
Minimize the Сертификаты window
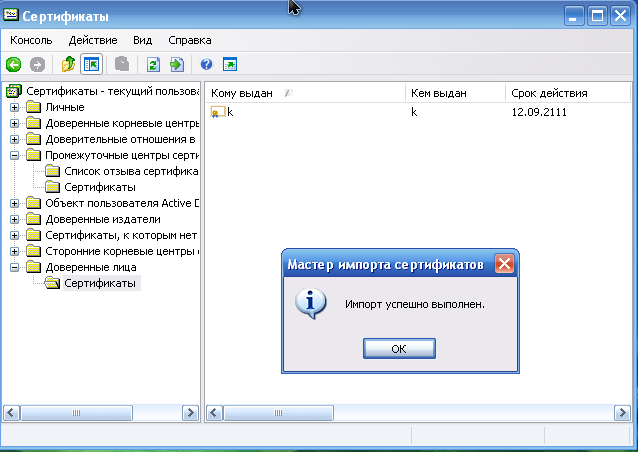(x=574, y=16)
